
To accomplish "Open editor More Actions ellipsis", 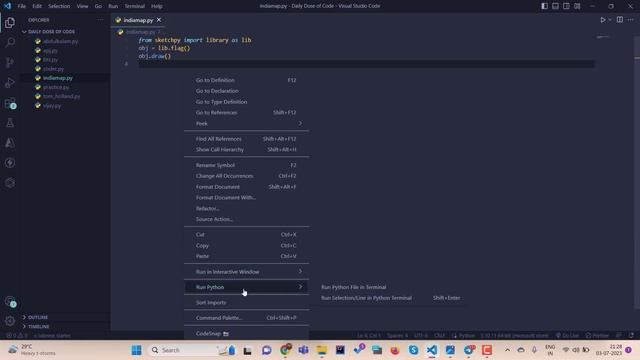I will coord(631,20).
